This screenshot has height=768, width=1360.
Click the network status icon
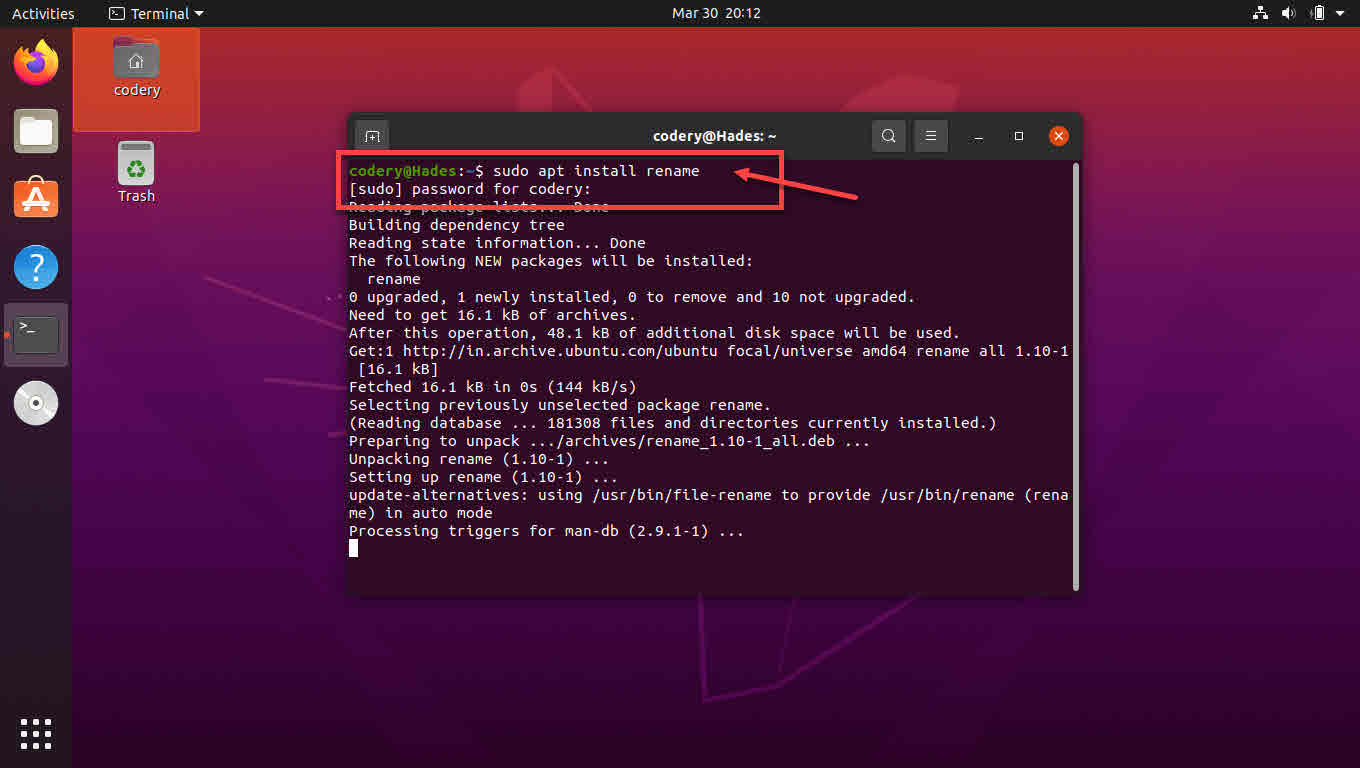(x=1259, y=13)
